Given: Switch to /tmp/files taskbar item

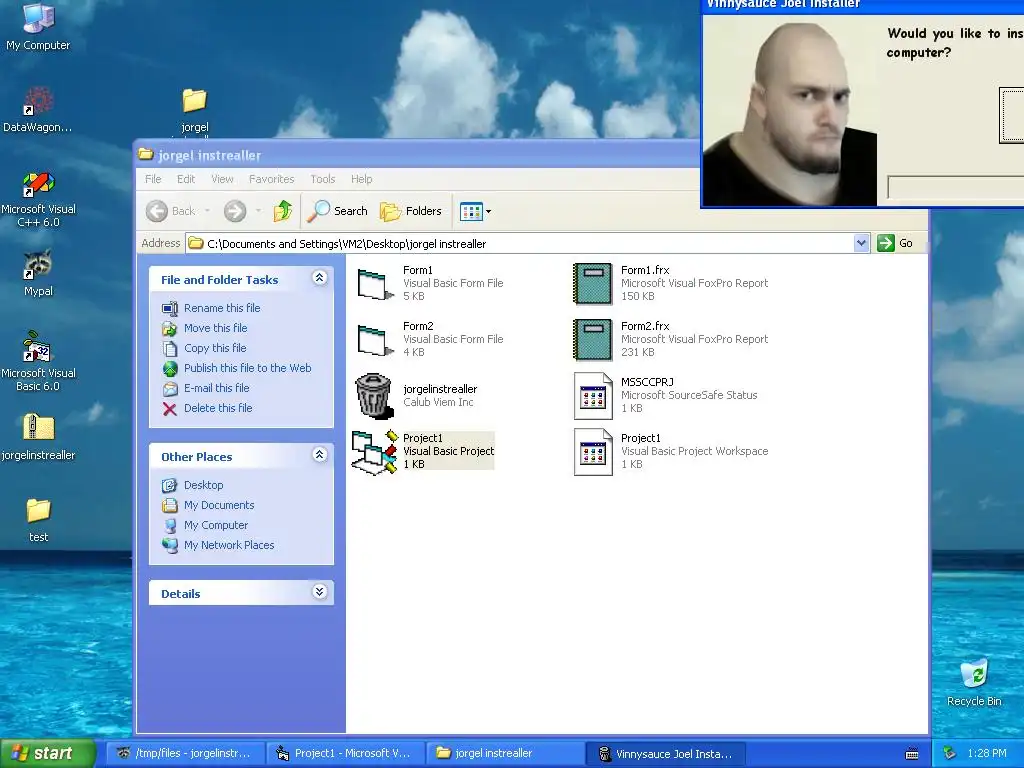Looking at the screenshot, I should (x=185, y=754).
